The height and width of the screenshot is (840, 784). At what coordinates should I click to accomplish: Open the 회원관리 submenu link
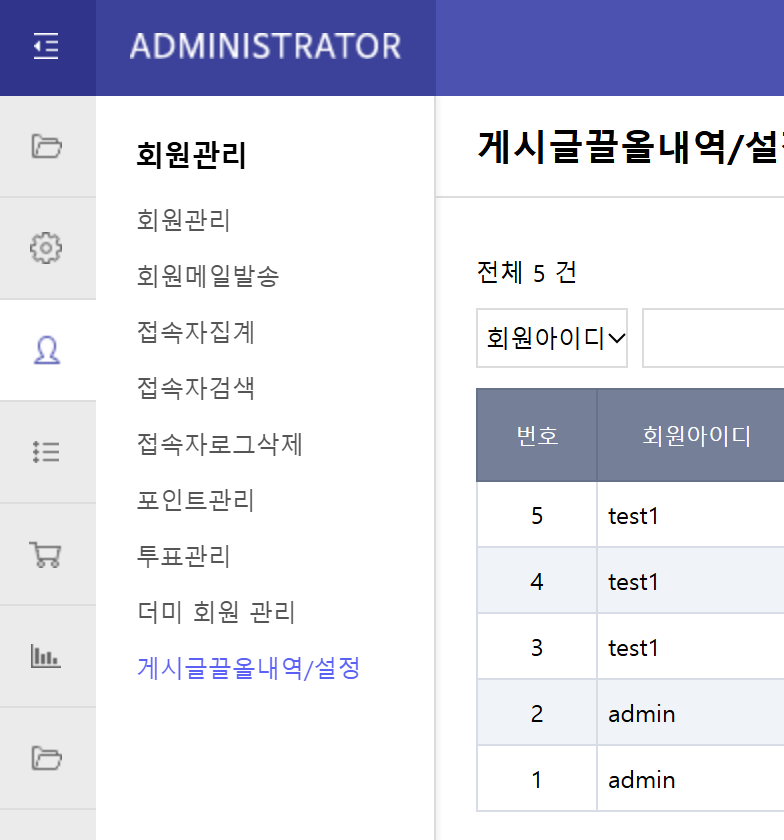tap(183, 220)
